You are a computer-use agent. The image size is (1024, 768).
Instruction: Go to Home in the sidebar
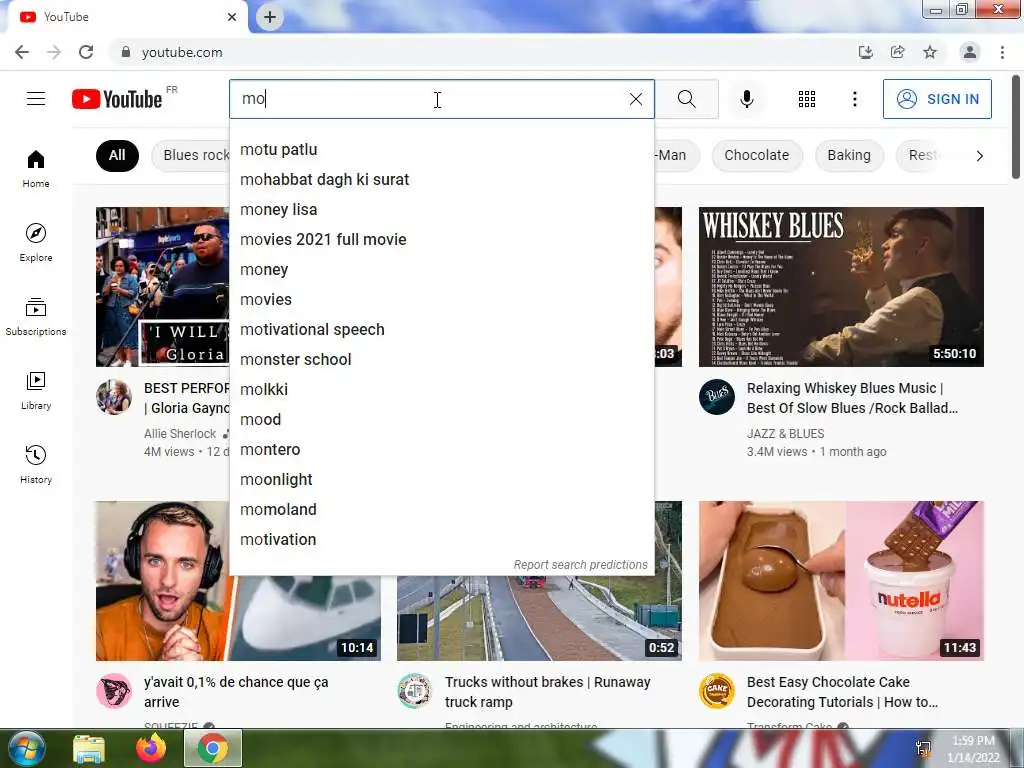point(36,168)
